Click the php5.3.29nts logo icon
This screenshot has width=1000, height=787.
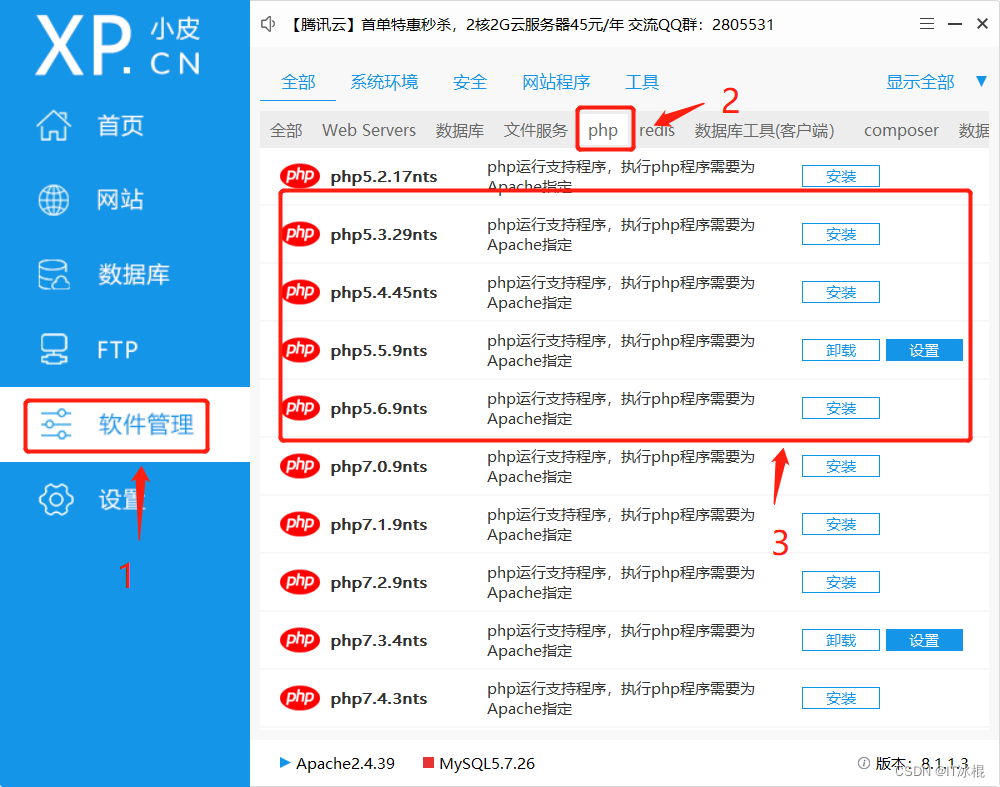tap(300, 233)
